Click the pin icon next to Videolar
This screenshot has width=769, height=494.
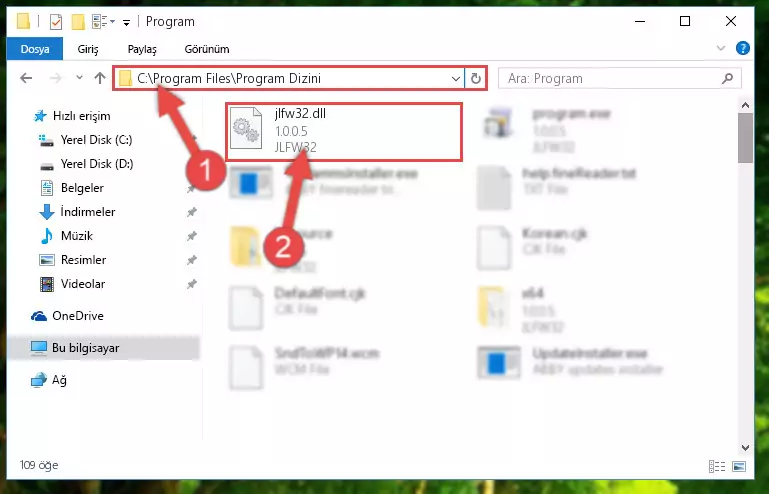tap(191, 284)
